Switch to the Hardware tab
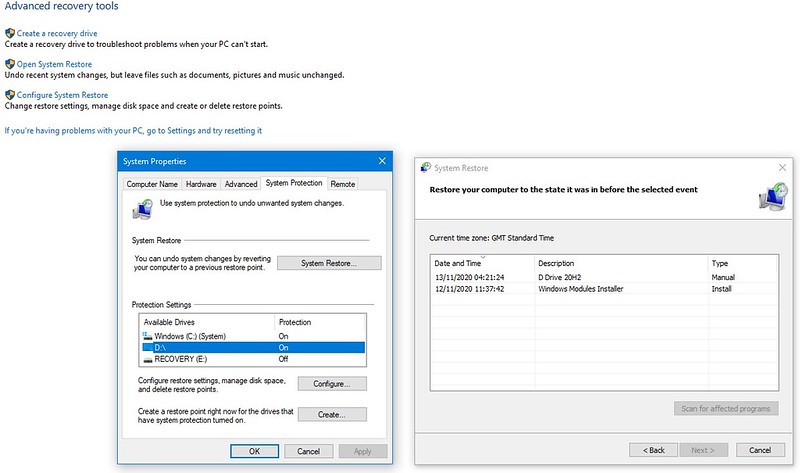The height and width of the screenshot is (473, 800). pyautogui.click(x=201, y=184)
